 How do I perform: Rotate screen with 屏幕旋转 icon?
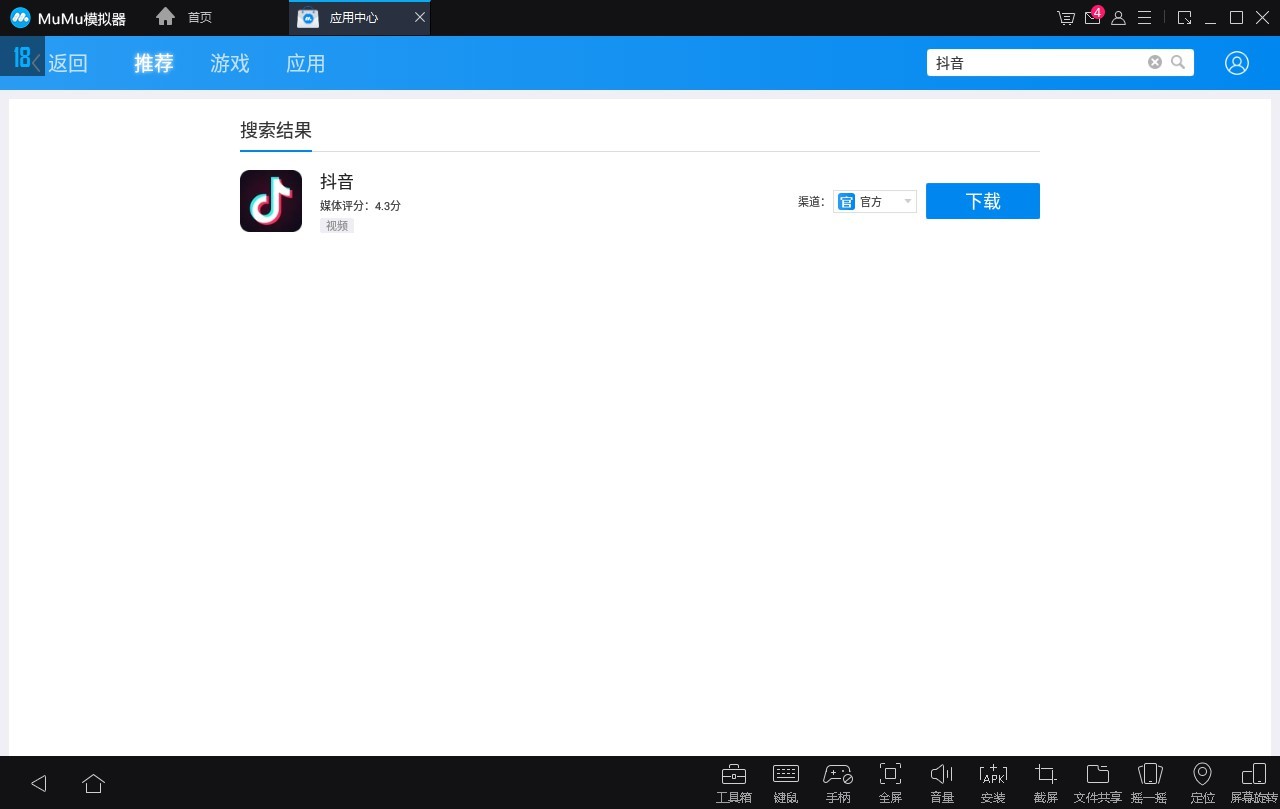click(1254, 783)
